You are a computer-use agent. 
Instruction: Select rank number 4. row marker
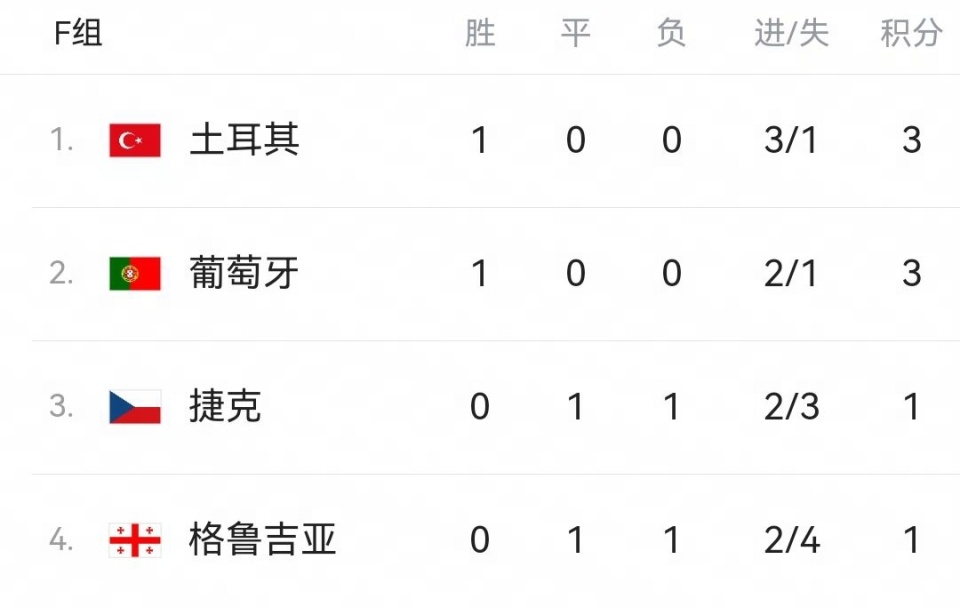[61, 540]
